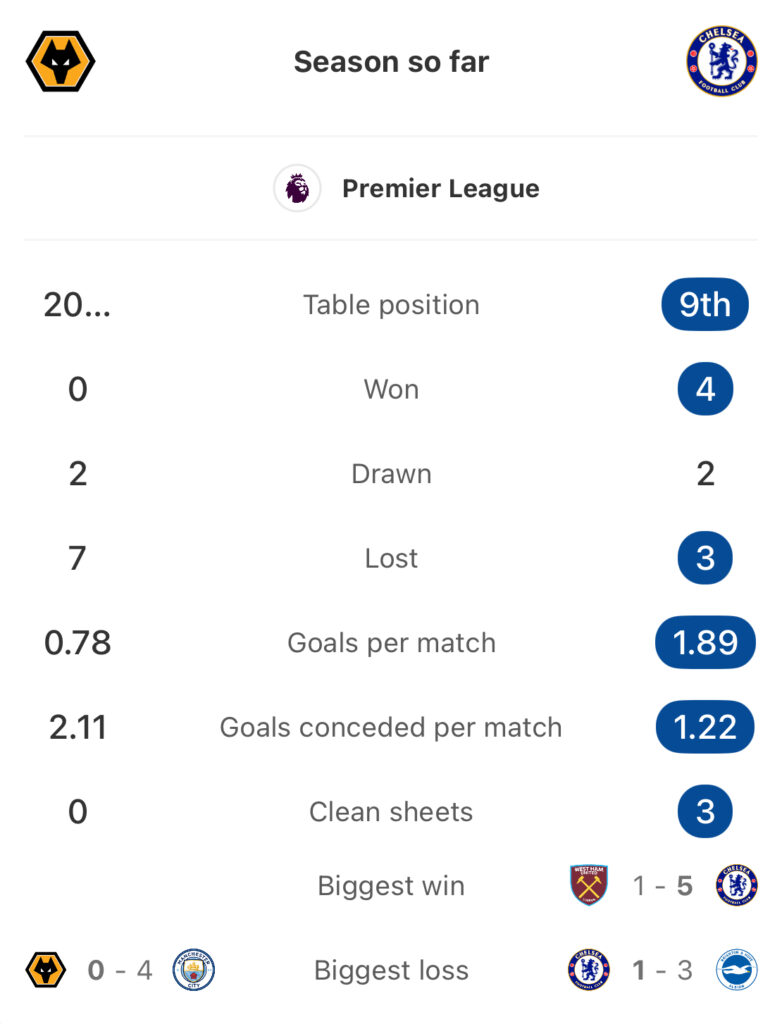Viewport: 782px width, 1024px height.
Task: Select Chelsea's 1.89 goals per match badge
Action: 705,642
